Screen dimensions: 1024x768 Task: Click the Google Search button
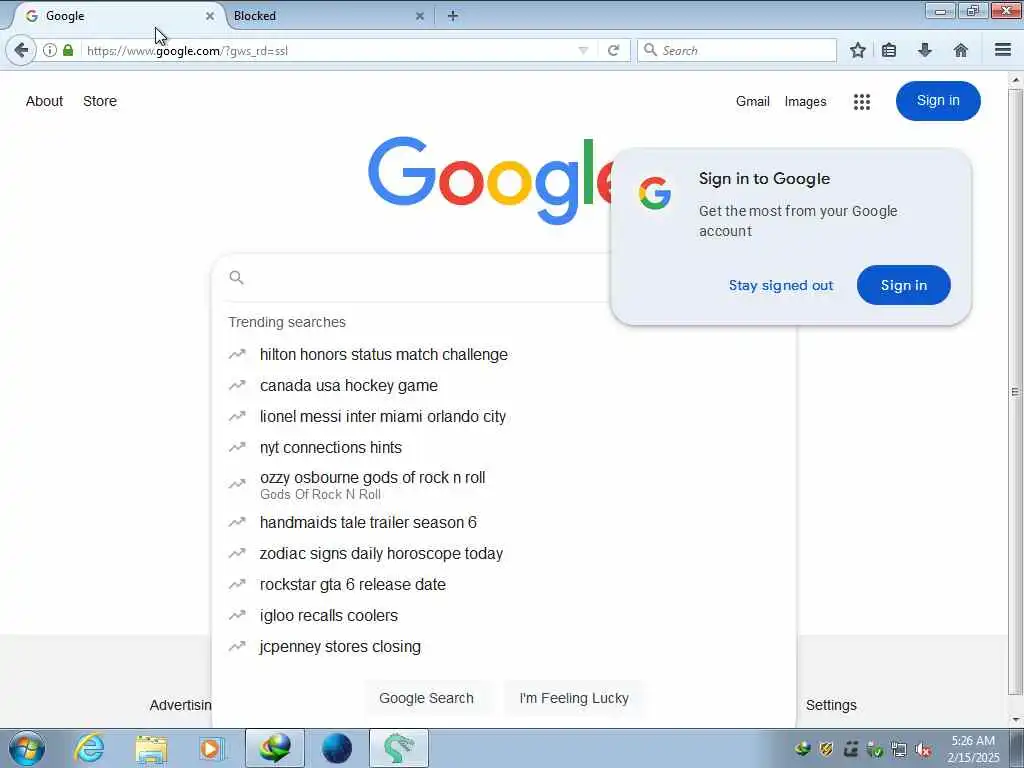[x=426, y=698]
